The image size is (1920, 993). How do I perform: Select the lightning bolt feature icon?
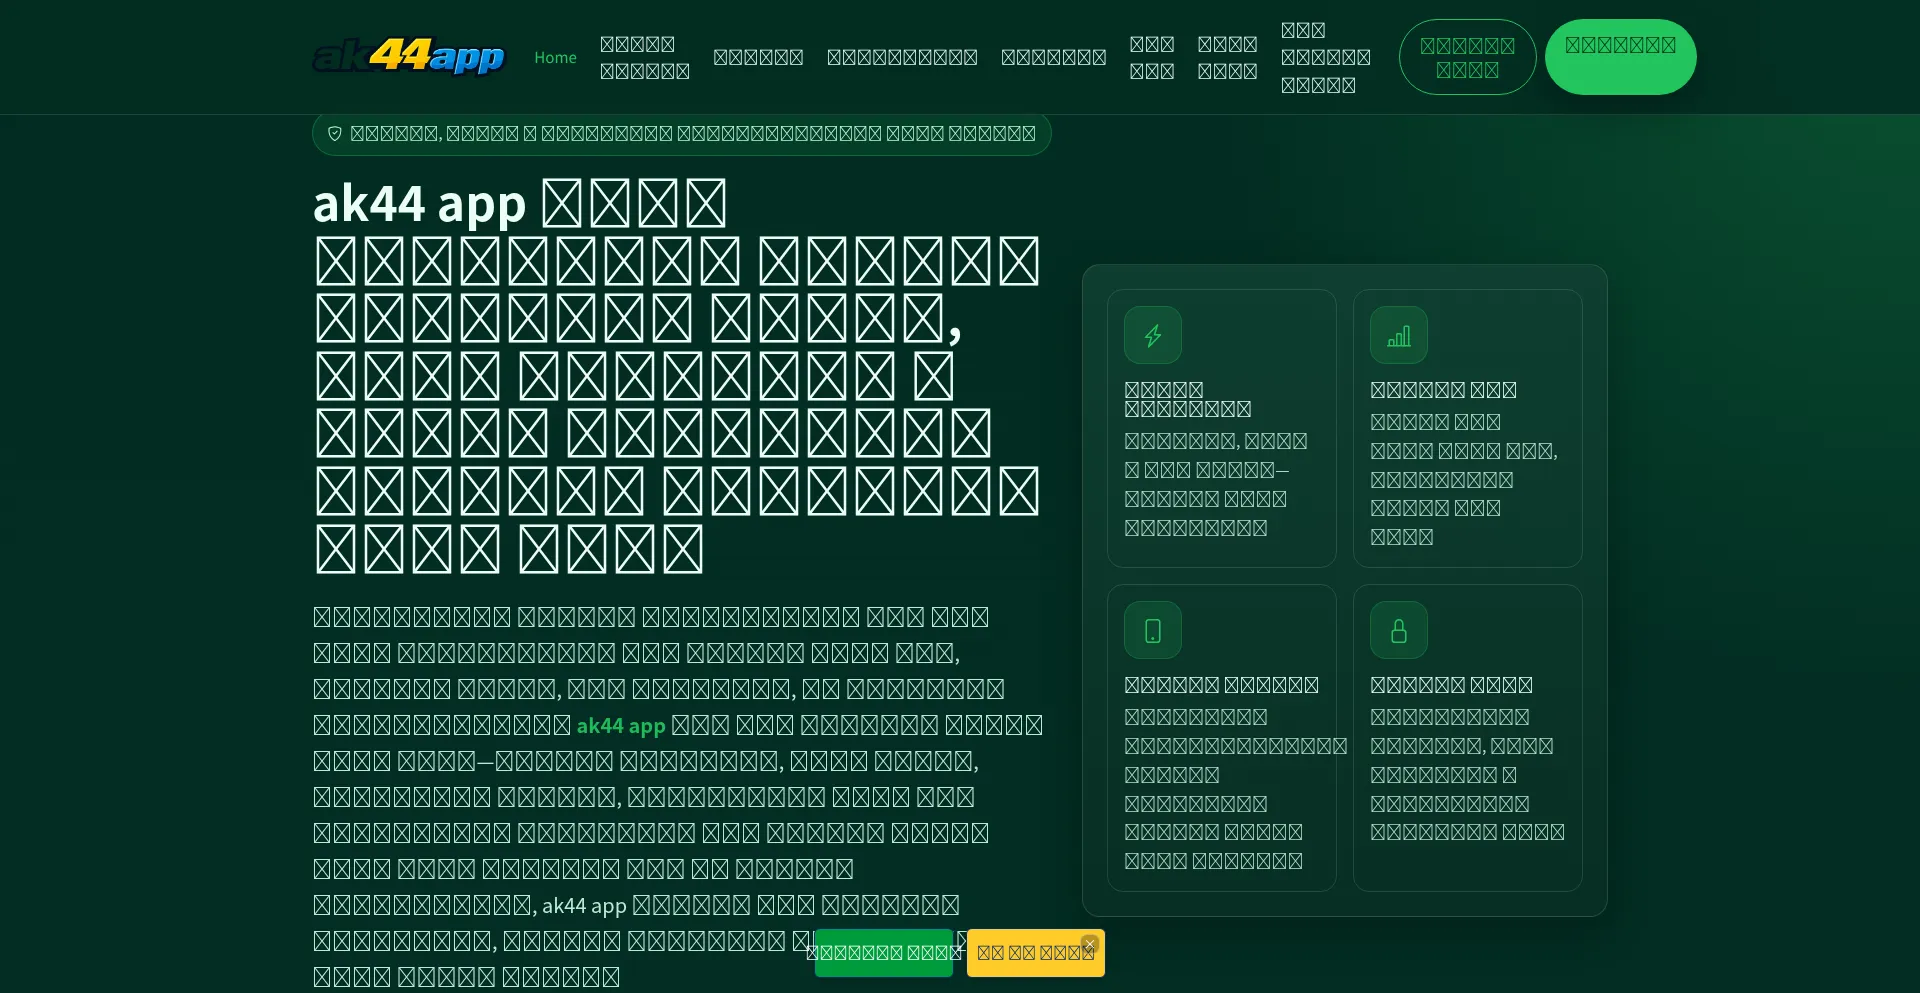pos(1153,335)
